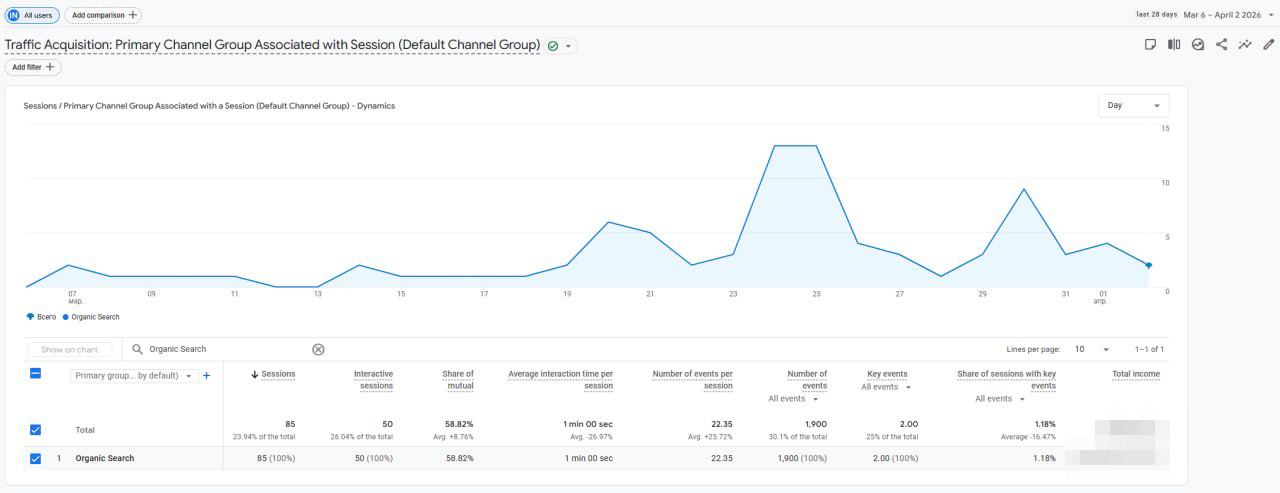Add a secondary dimension with plus icon
The image size is (1280, 493).
coord(207,376)
